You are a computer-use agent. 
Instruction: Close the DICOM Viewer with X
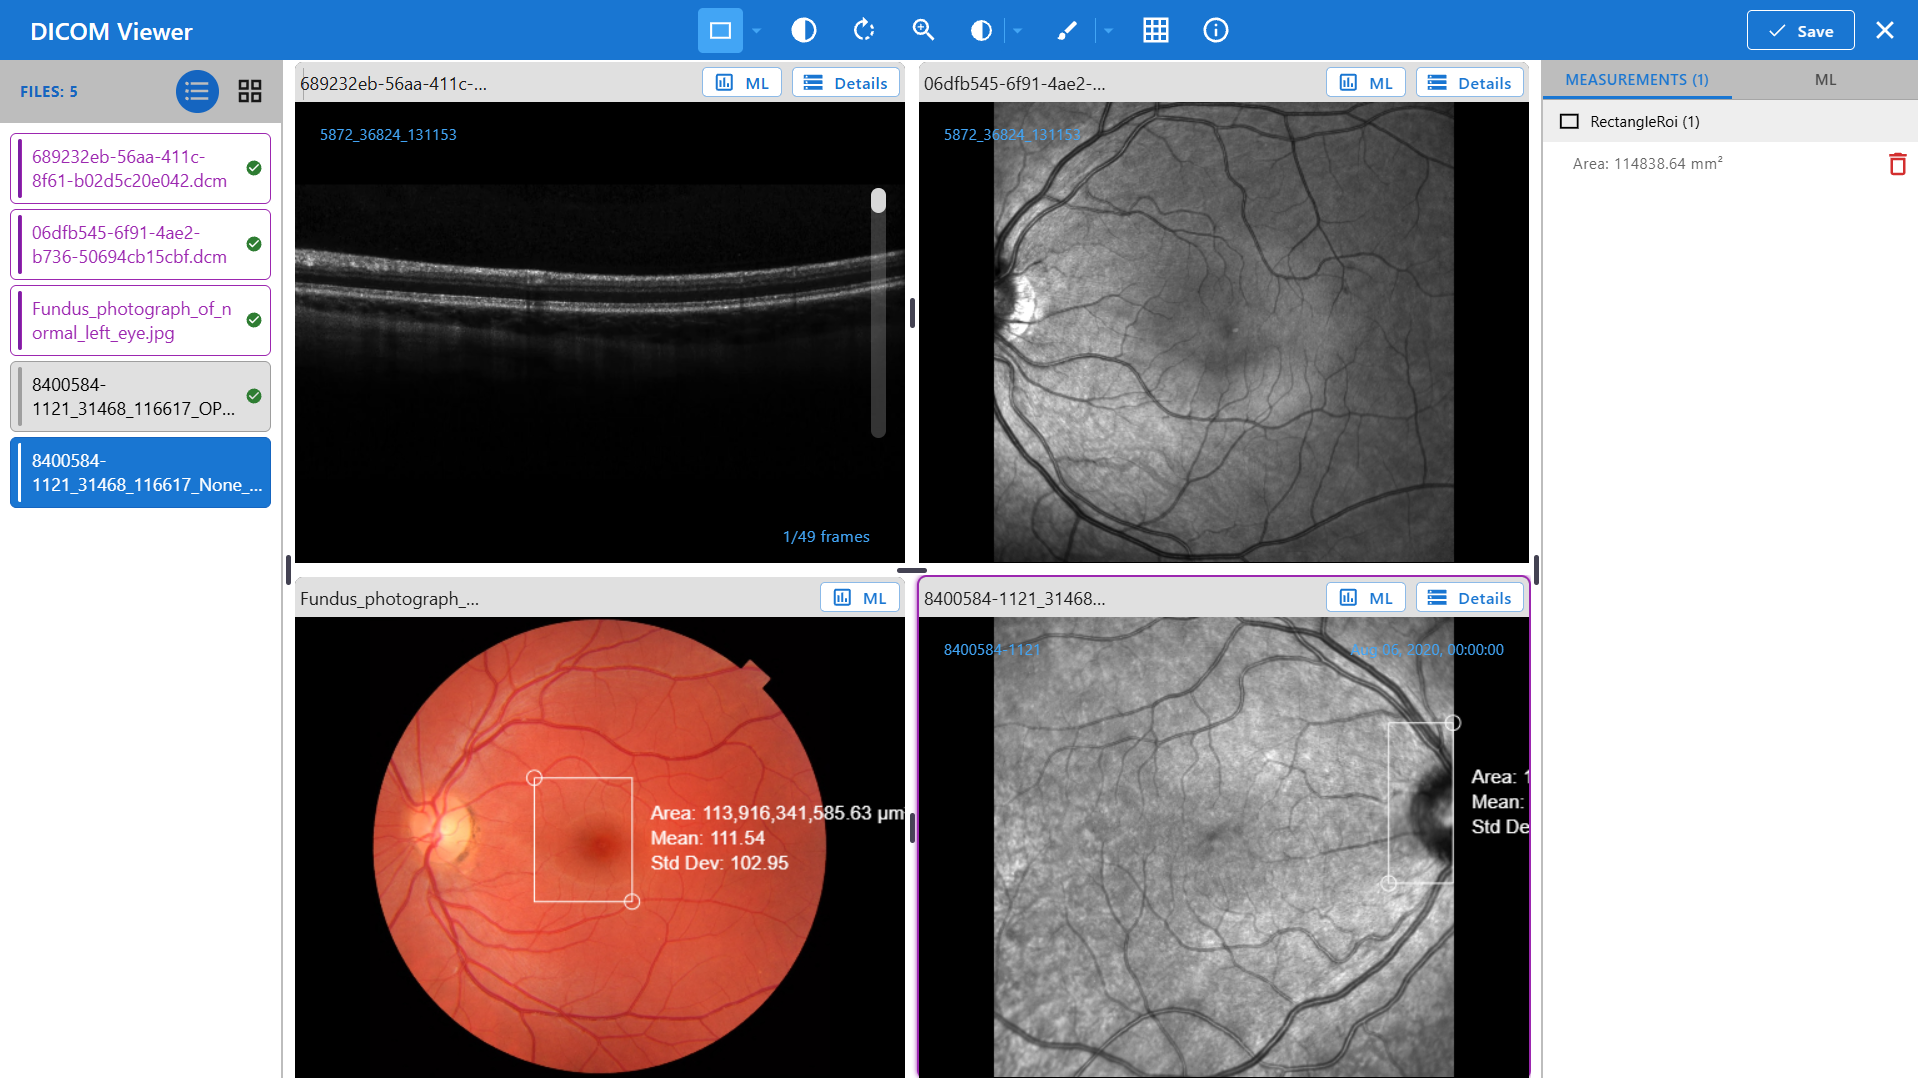[1885, 31]
